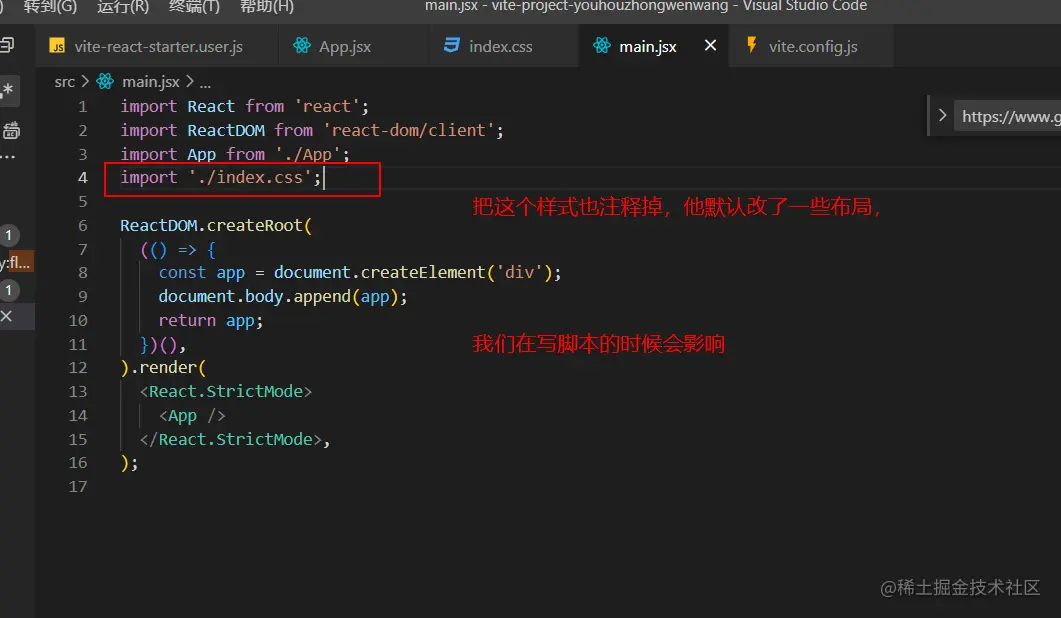Screen dimensions: 1061x618
Task: Click line number 12 in the gutter
Action: (78, 368)
